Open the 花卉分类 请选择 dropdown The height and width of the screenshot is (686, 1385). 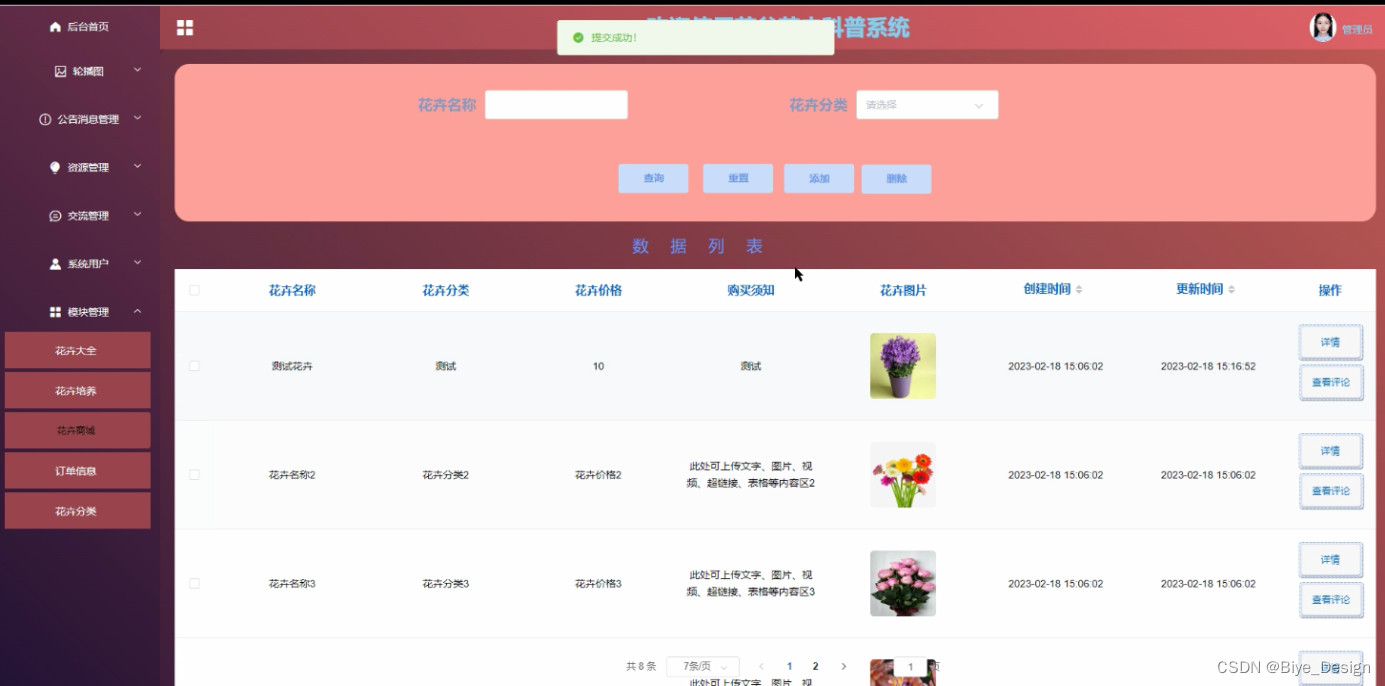[x=927, y=105]
